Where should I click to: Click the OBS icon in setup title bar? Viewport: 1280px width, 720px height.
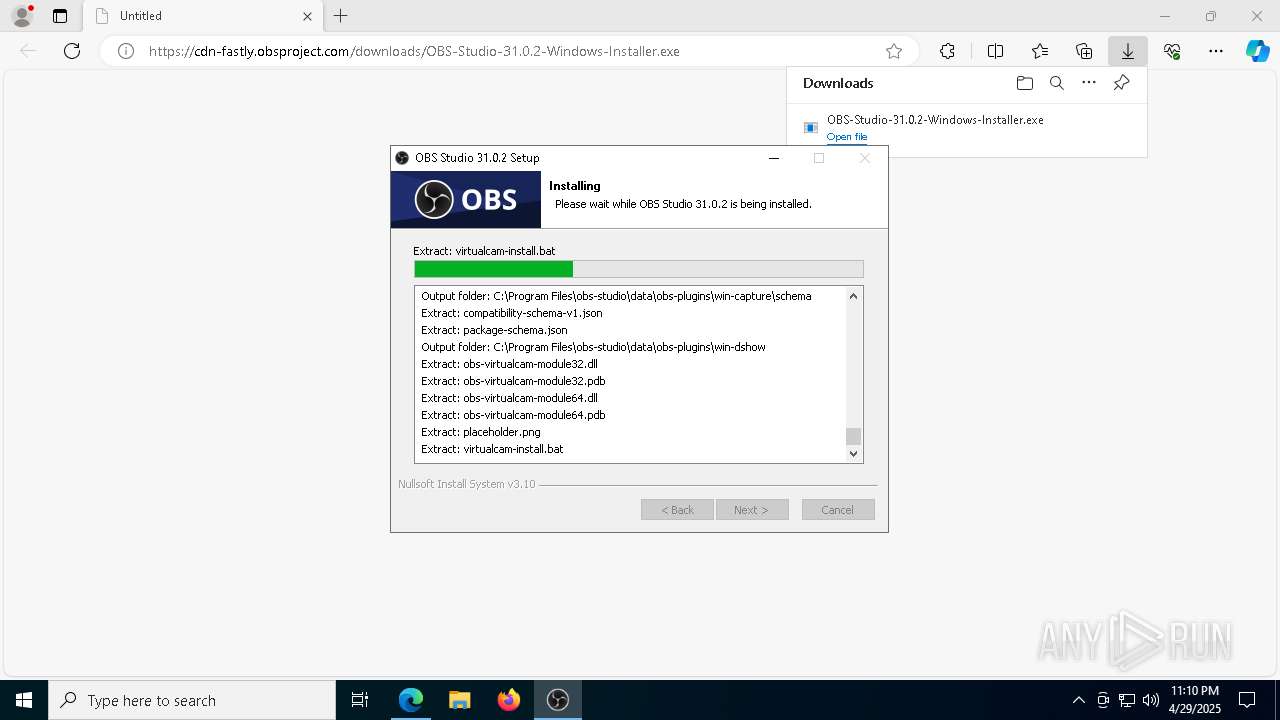(402, 158)
